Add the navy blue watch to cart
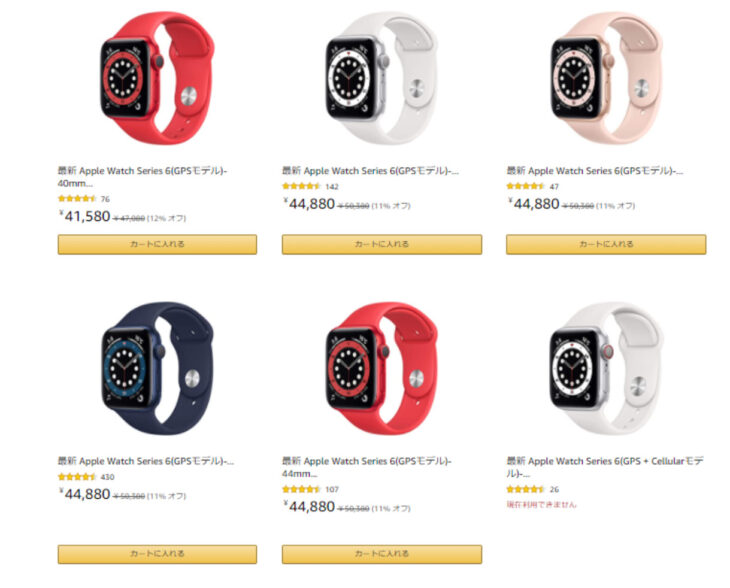This screenshot has height=588, width=730. 157,554
